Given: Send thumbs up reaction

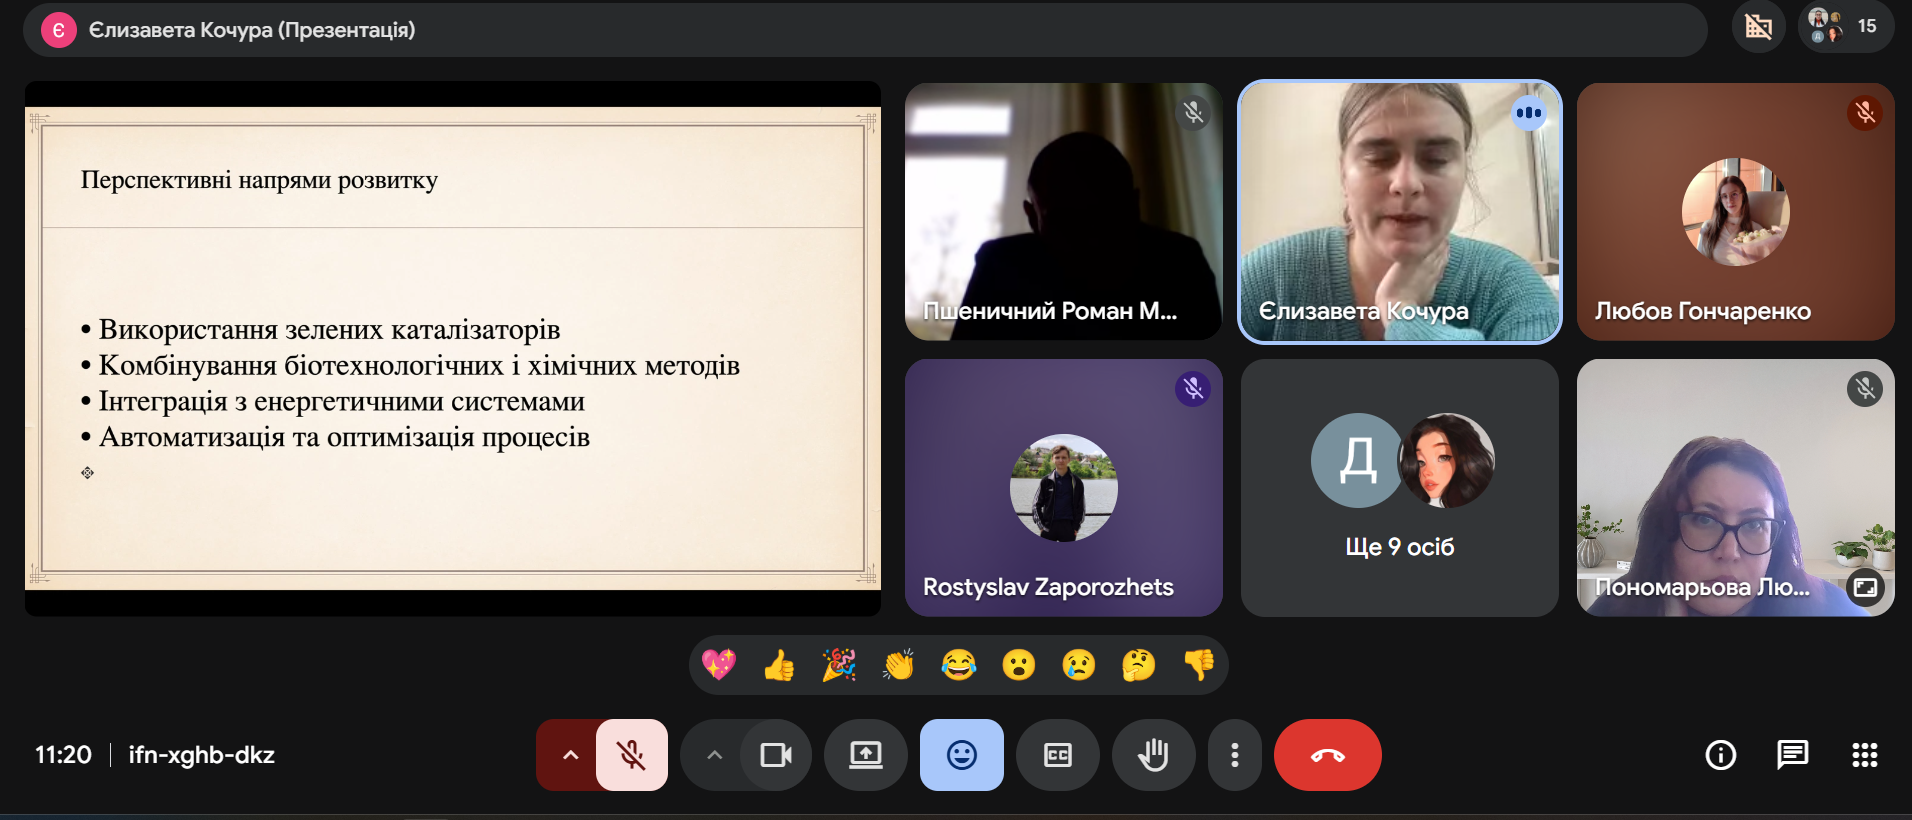Looking at the screenshot, I should pyautogui.click(x=779, y=665).
